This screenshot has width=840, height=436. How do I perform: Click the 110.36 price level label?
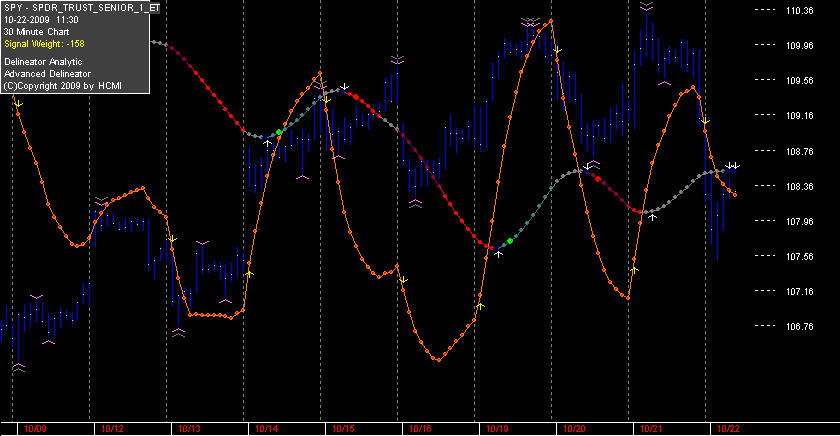[x=799, y=11]
